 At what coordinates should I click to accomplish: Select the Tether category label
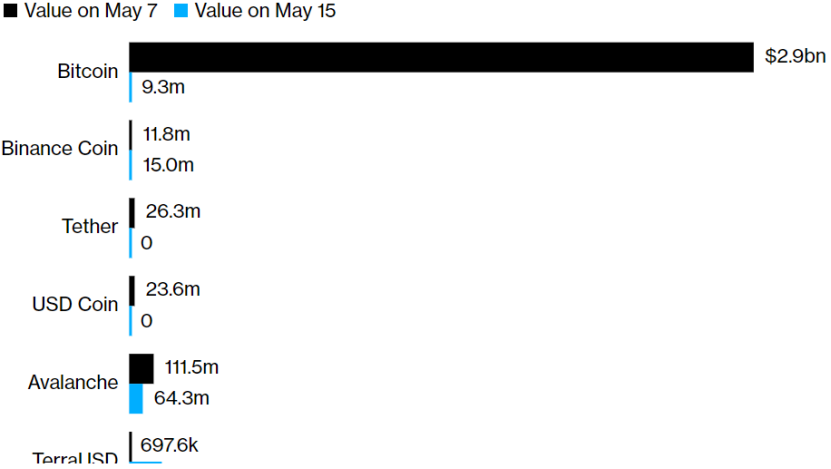(90, 226)
